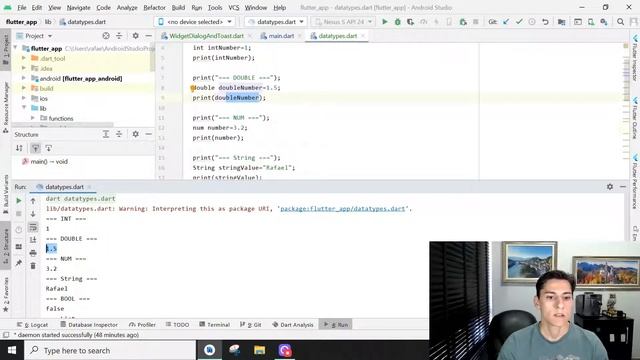Open the Dart Analysis tool window
This screenshot has height=360, width=640.
click(293, 324)
